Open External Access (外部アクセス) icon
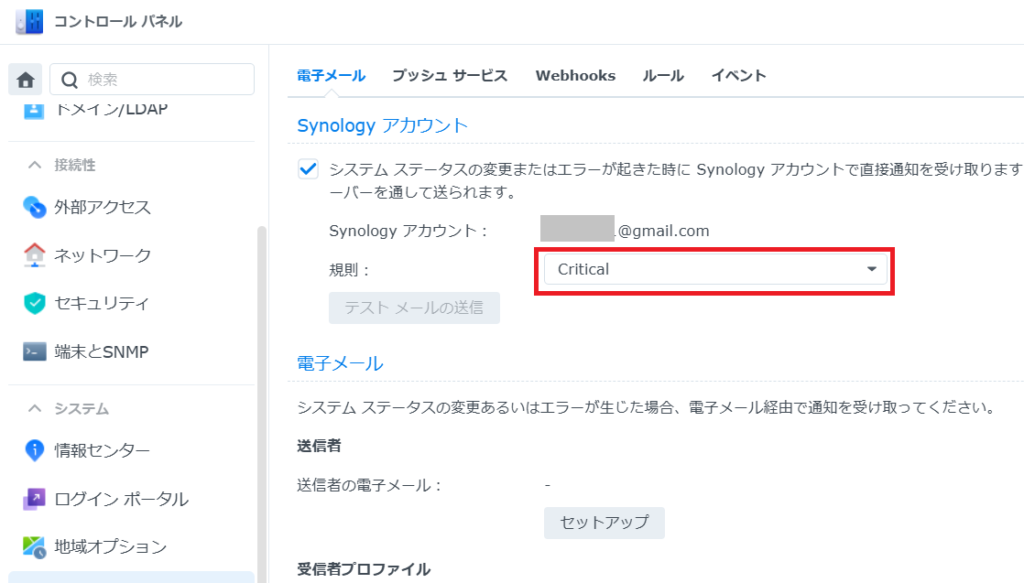This screenshot has height=583, width=1024. [x=35, y=207]
